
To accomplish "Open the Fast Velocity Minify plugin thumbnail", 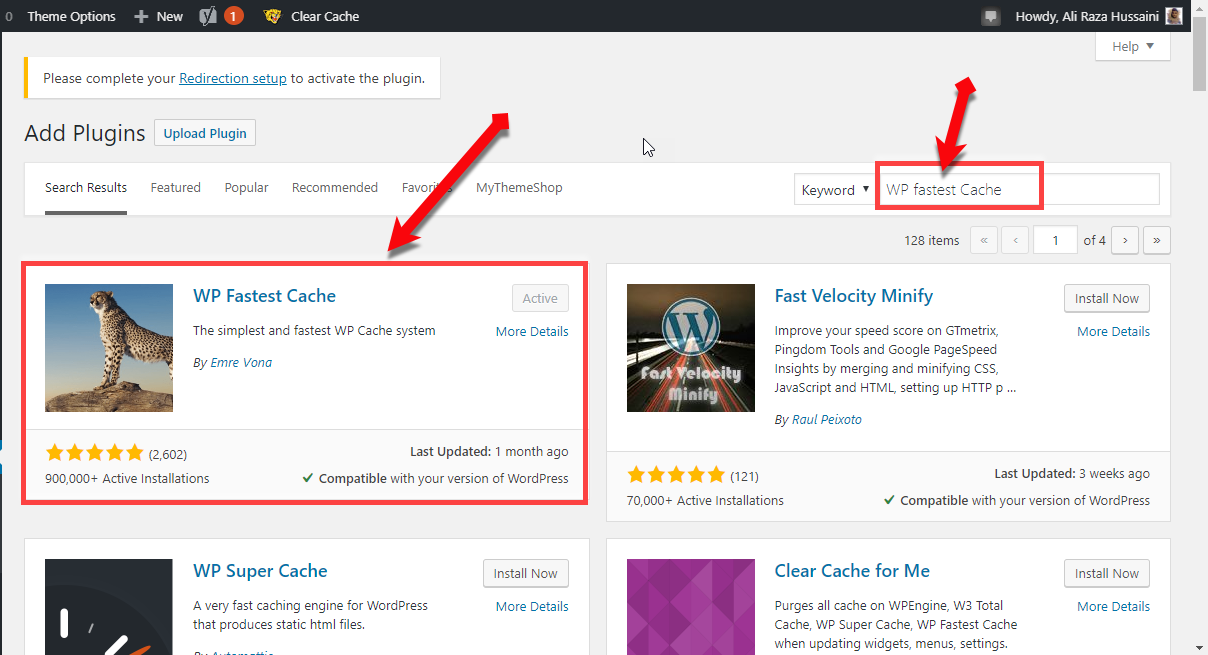I will (691, 348).
